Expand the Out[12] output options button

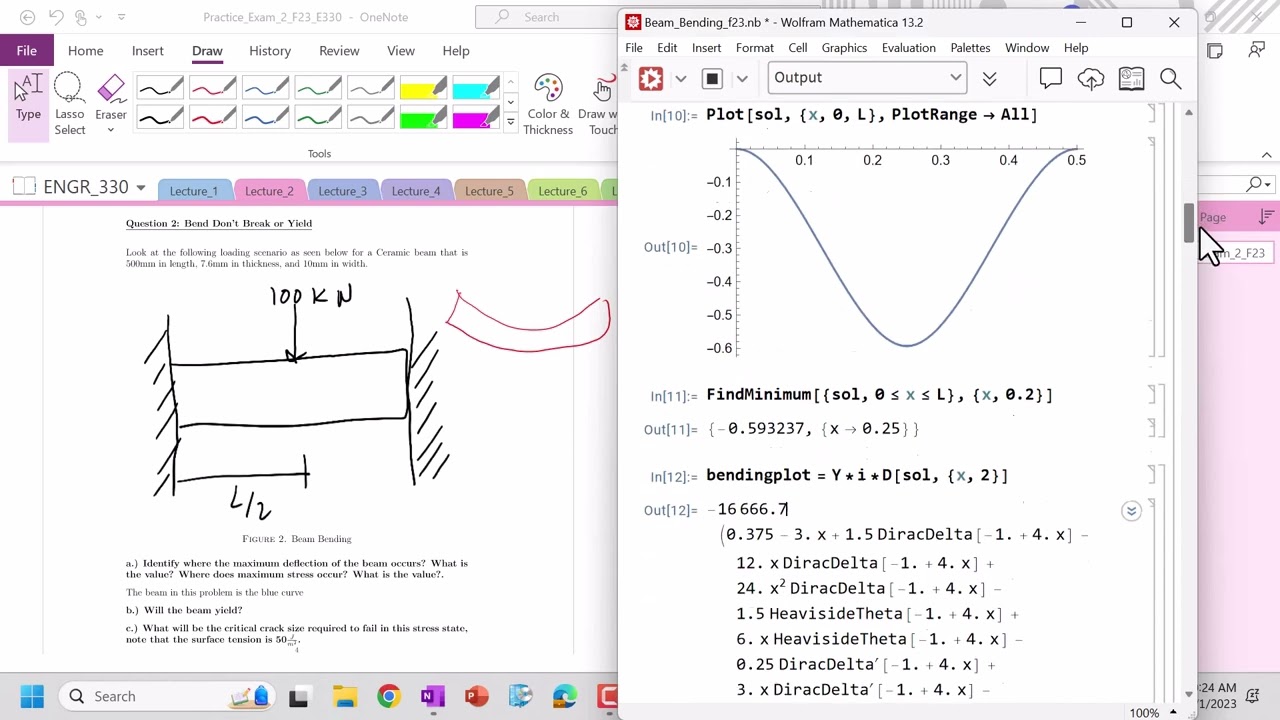click(x=1131, y=511)
